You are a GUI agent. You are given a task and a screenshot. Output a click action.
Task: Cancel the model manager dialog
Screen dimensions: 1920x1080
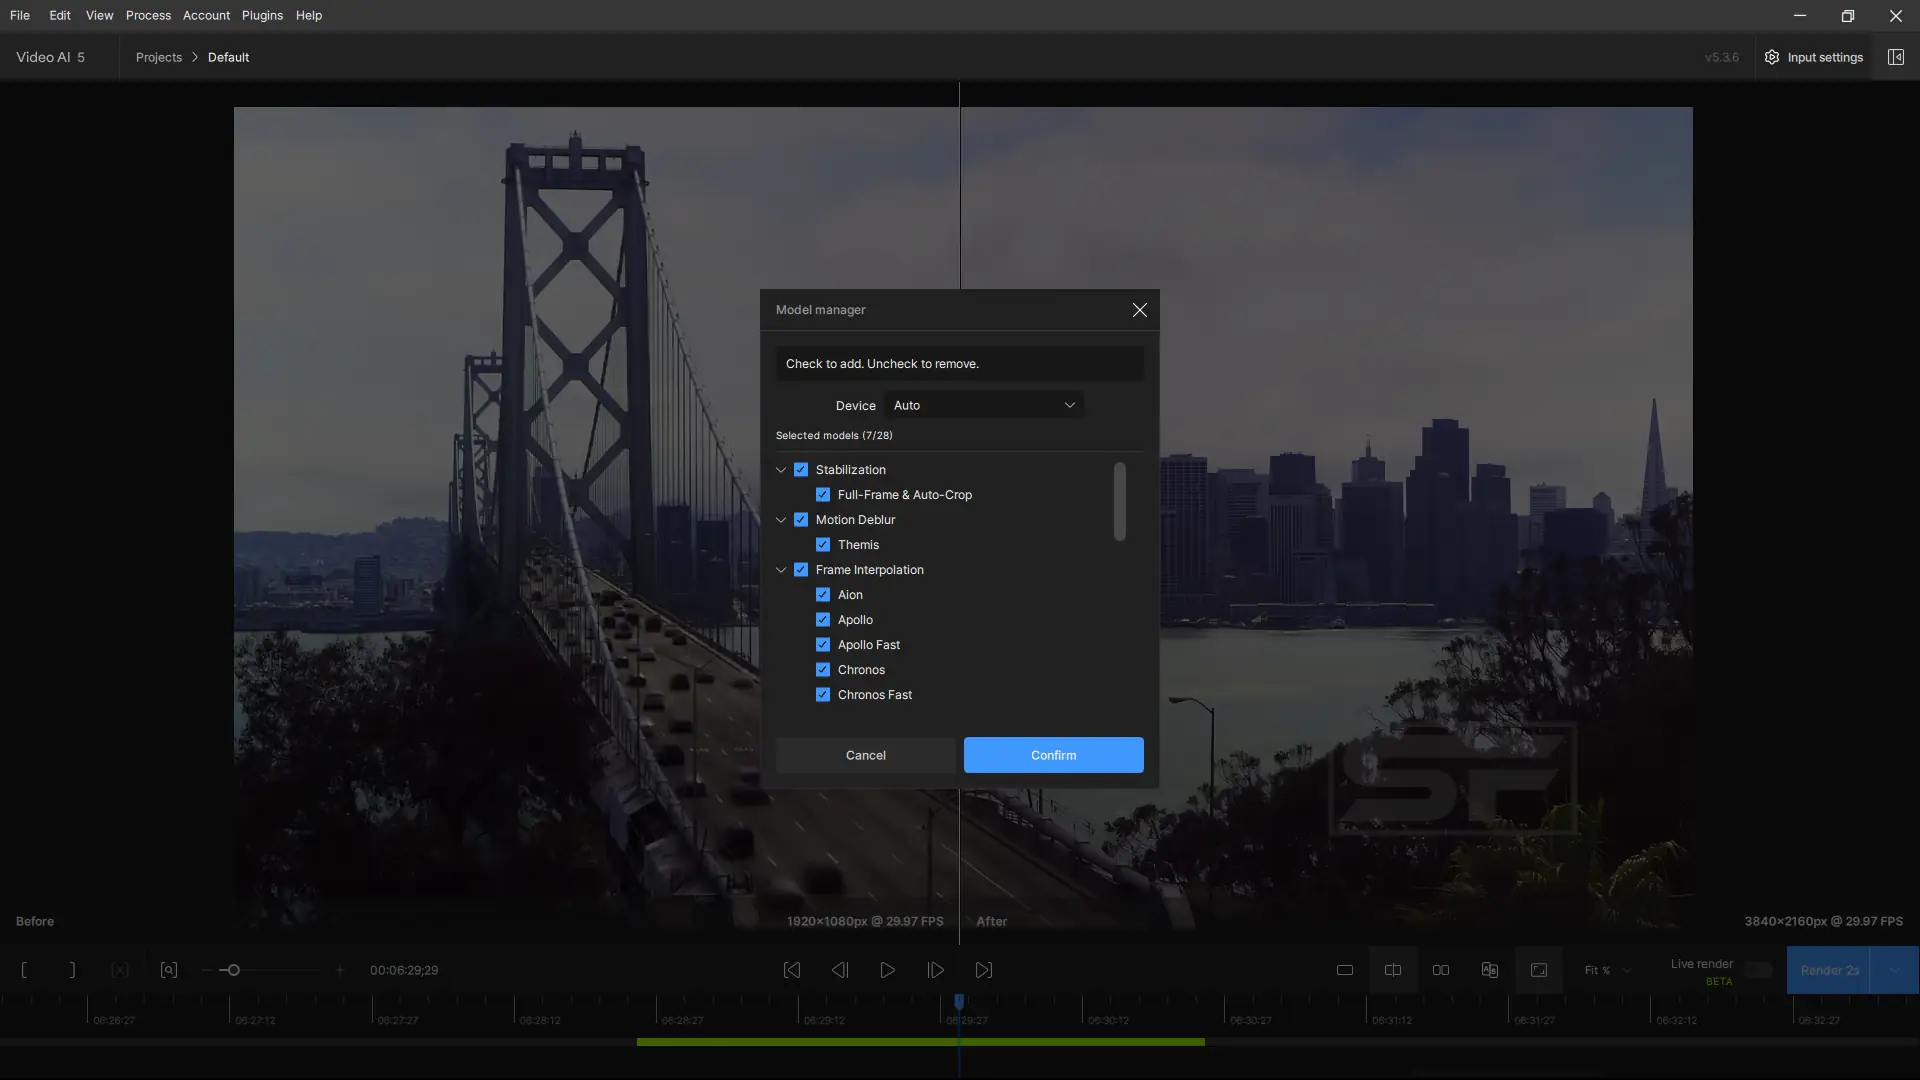tap(865, 755)
